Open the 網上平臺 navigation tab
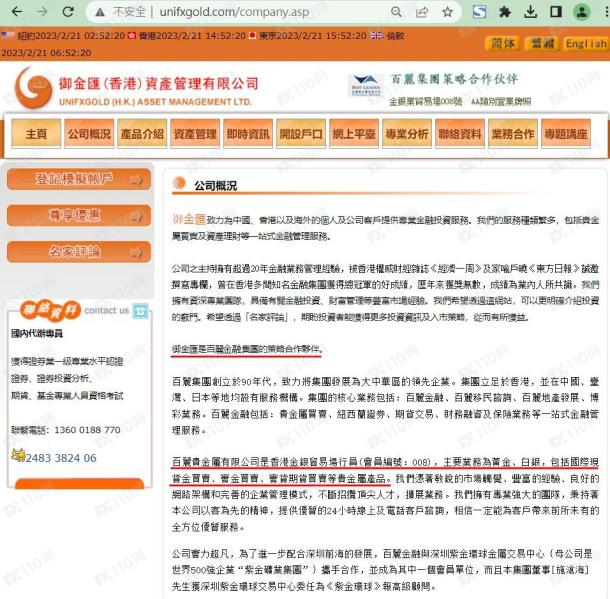This screenshot has height=599, width=610. [x=354, y=133]
